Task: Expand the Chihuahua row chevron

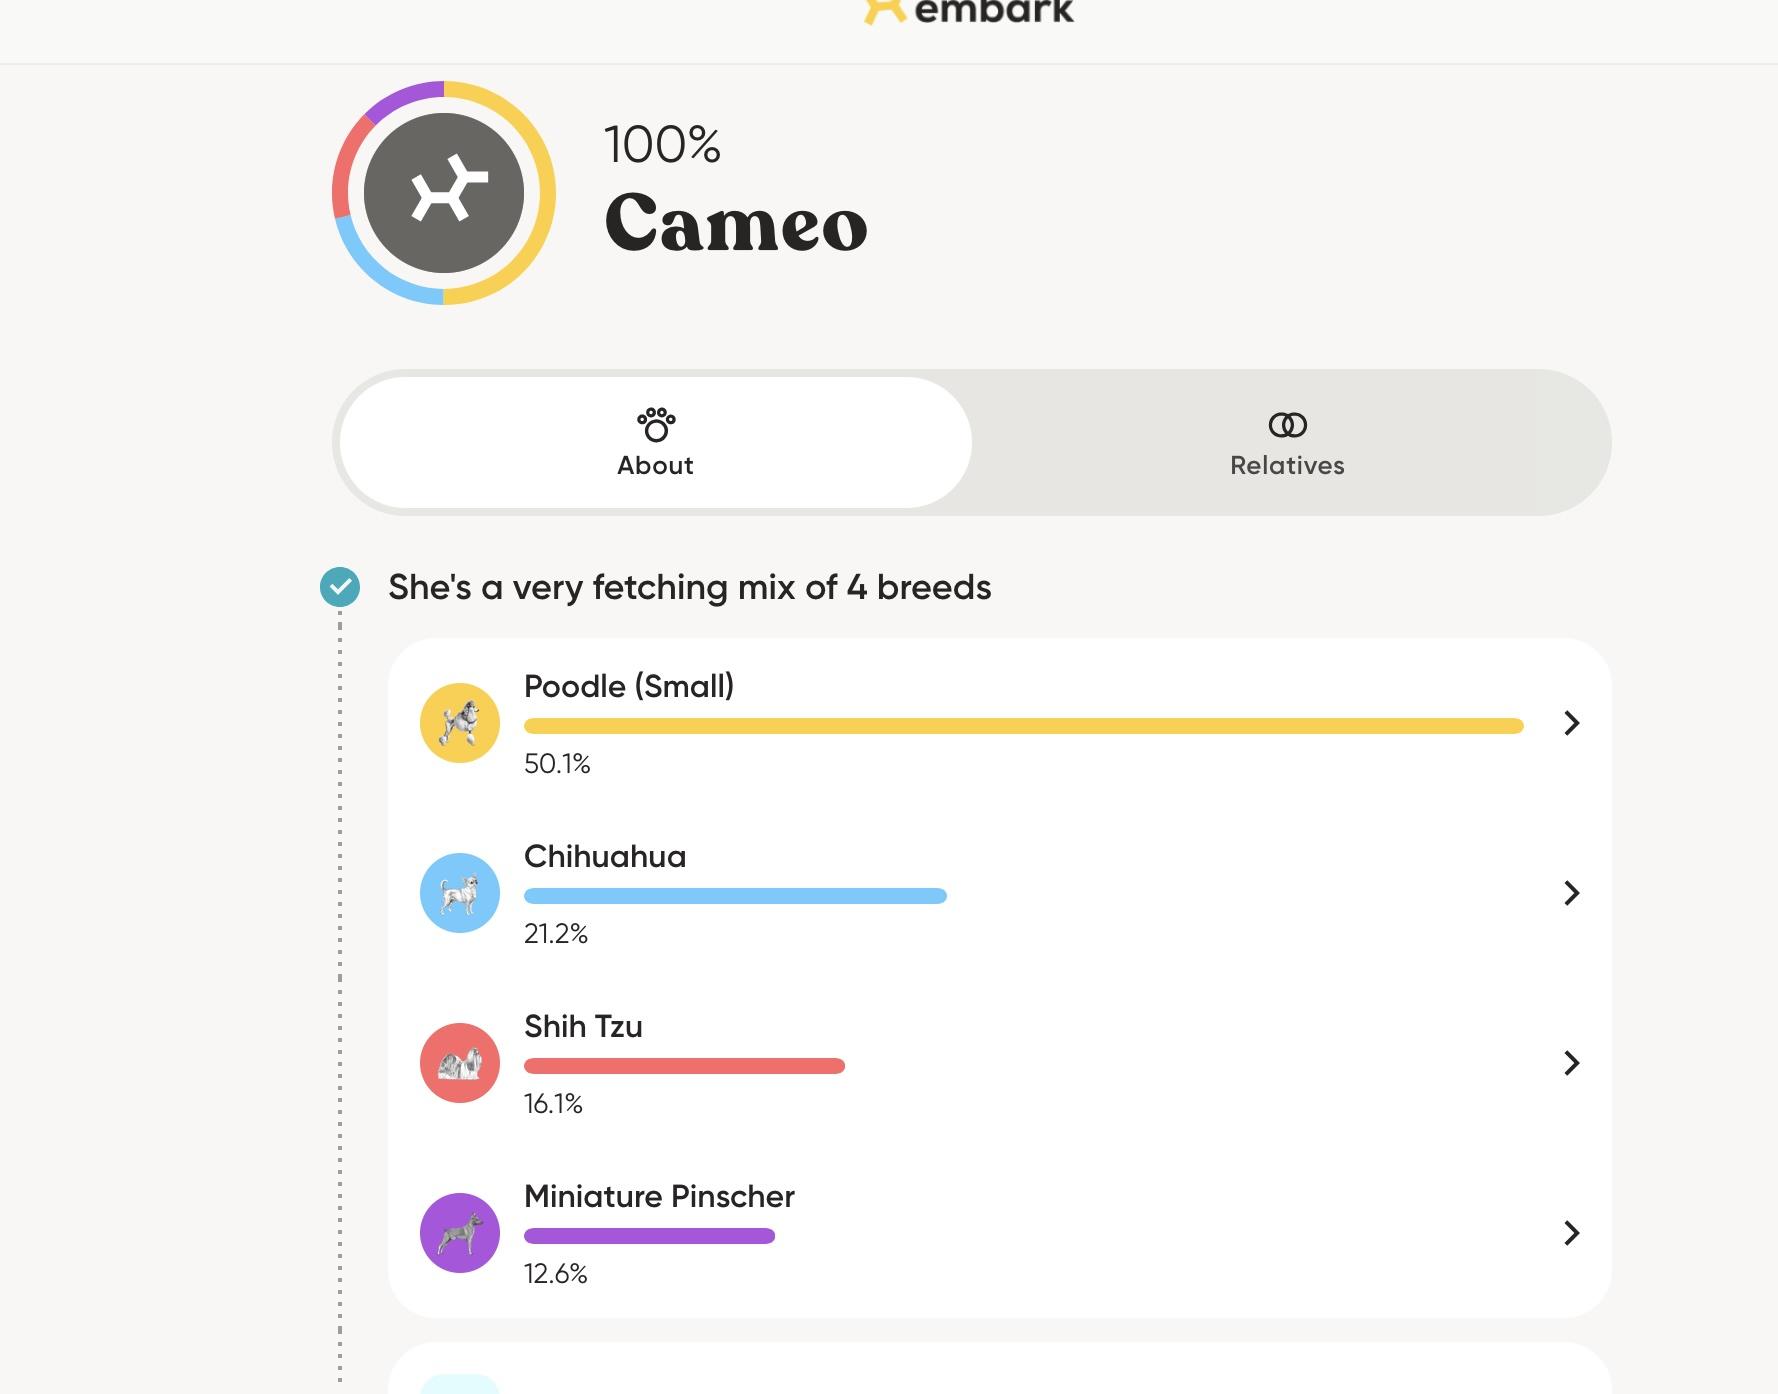Action: 1571,893
